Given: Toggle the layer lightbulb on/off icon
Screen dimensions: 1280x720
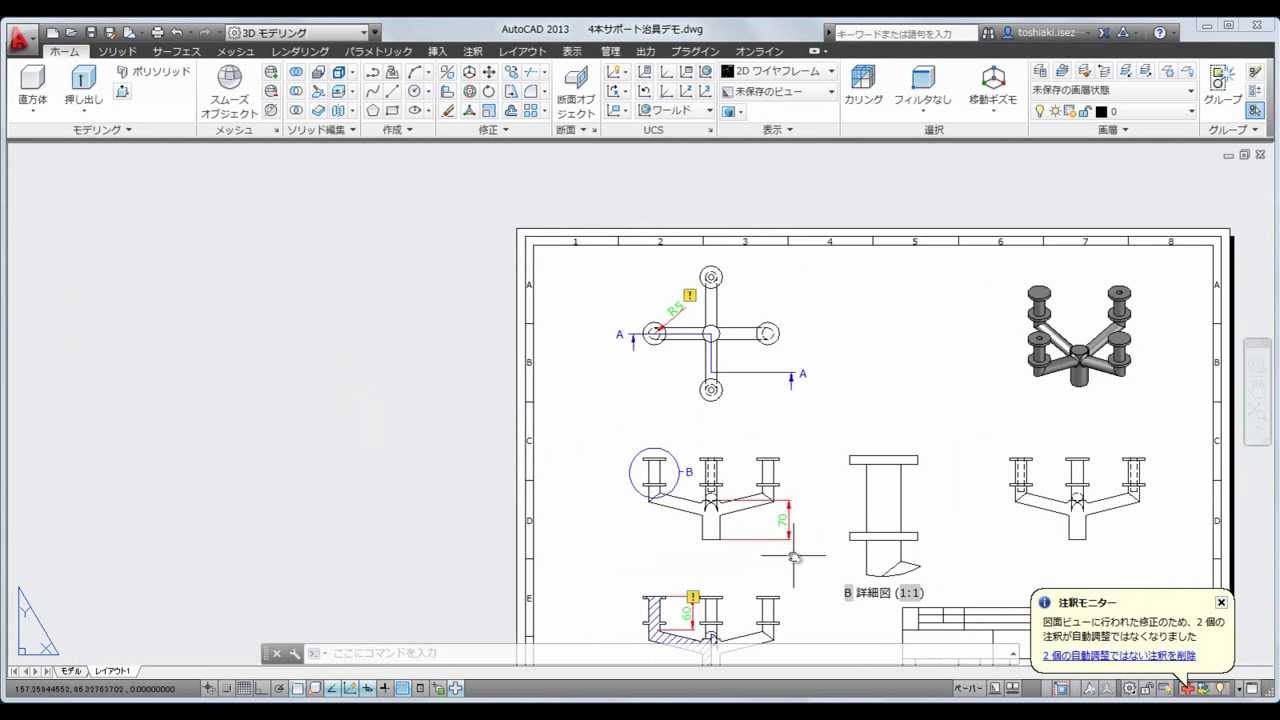Looking at the screenshot, I should click(1040, 112).
